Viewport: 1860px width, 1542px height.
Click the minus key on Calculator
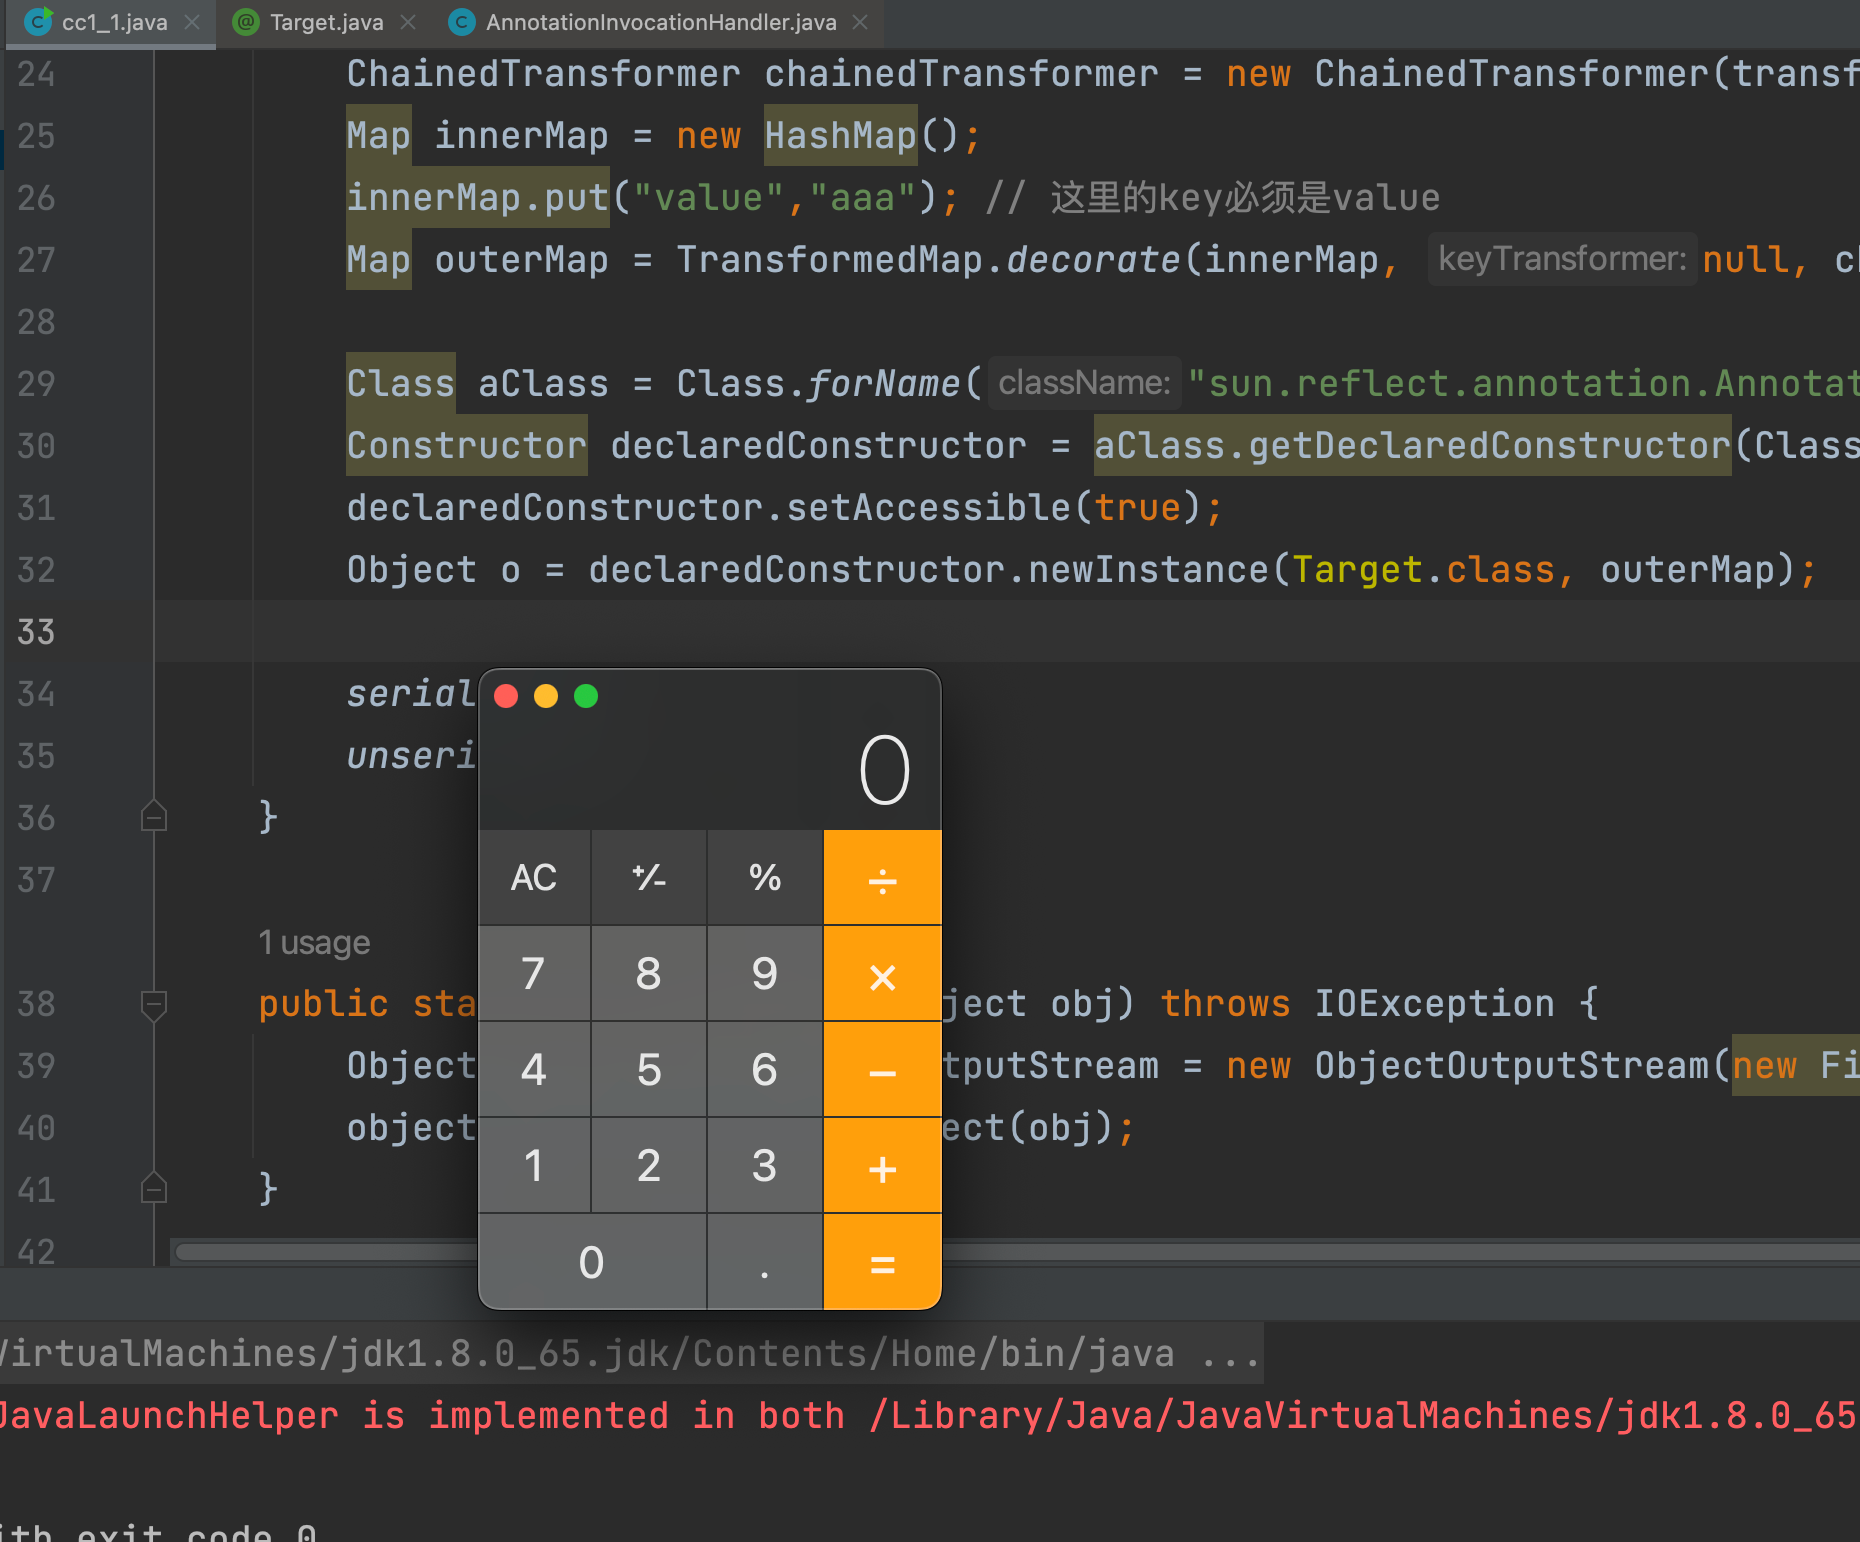pos(882,1069)
